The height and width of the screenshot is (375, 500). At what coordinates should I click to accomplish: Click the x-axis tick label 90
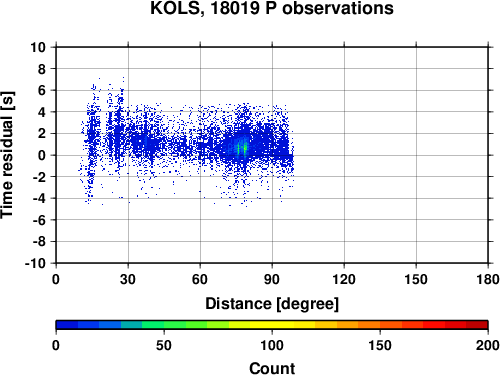click(x=272, y=279)
